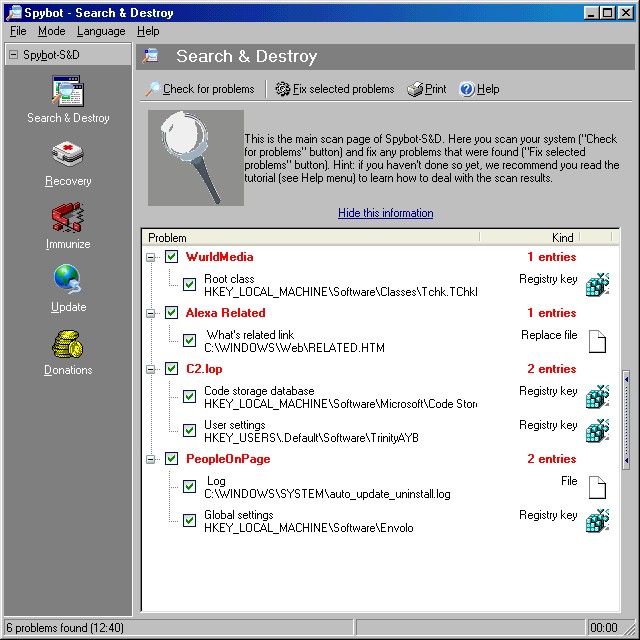Click the question mark Help icon
Image resolution: width=640 pixels, height=640 pixels.
467,89
